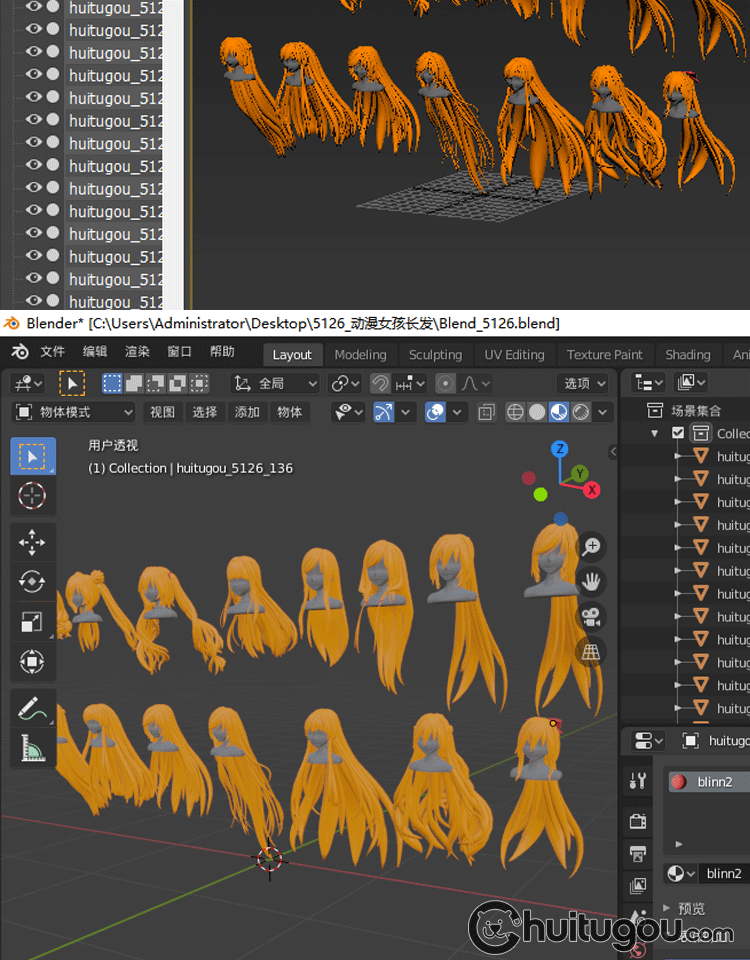Activate the Rotate tool

32,582
